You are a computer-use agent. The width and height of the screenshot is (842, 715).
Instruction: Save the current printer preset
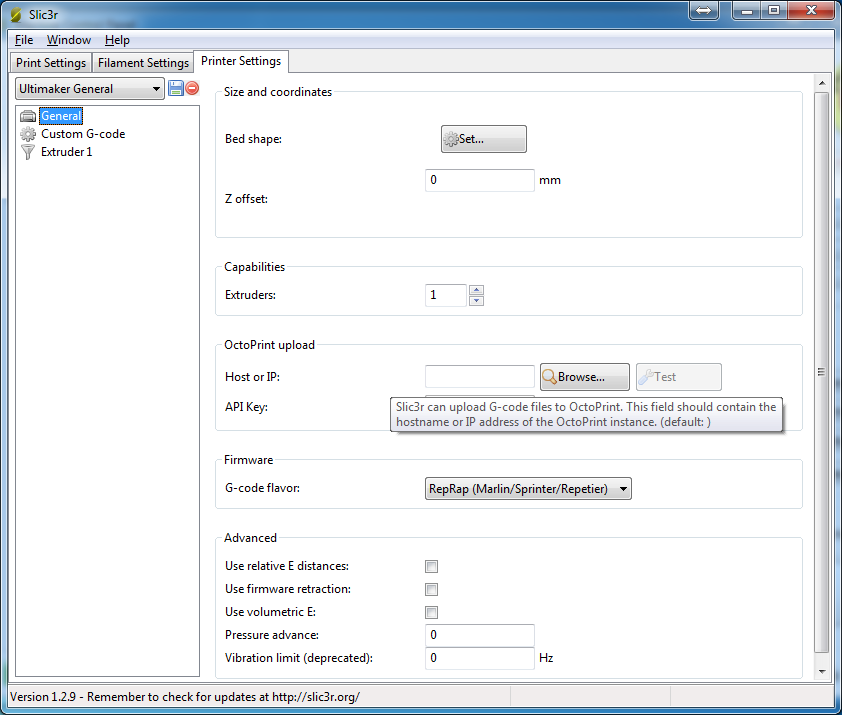click(x=176, y=88)
